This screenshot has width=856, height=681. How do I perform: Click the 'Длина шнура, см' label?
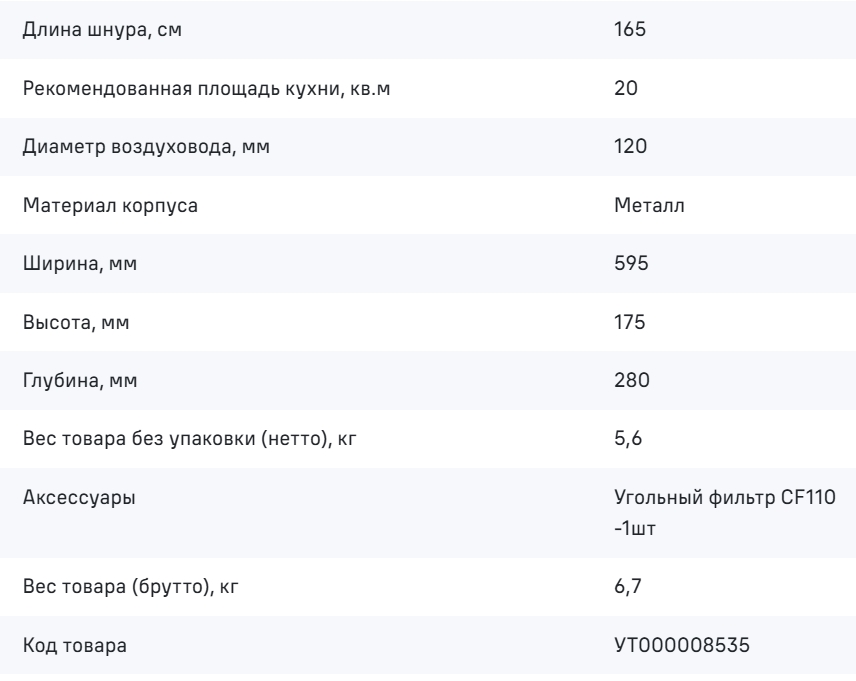coord(102,29)
